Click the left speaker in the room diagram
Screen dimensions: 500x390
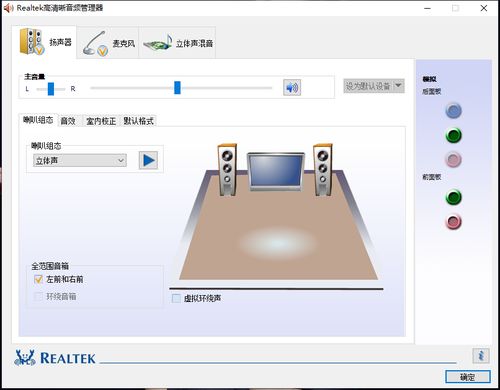227,170
